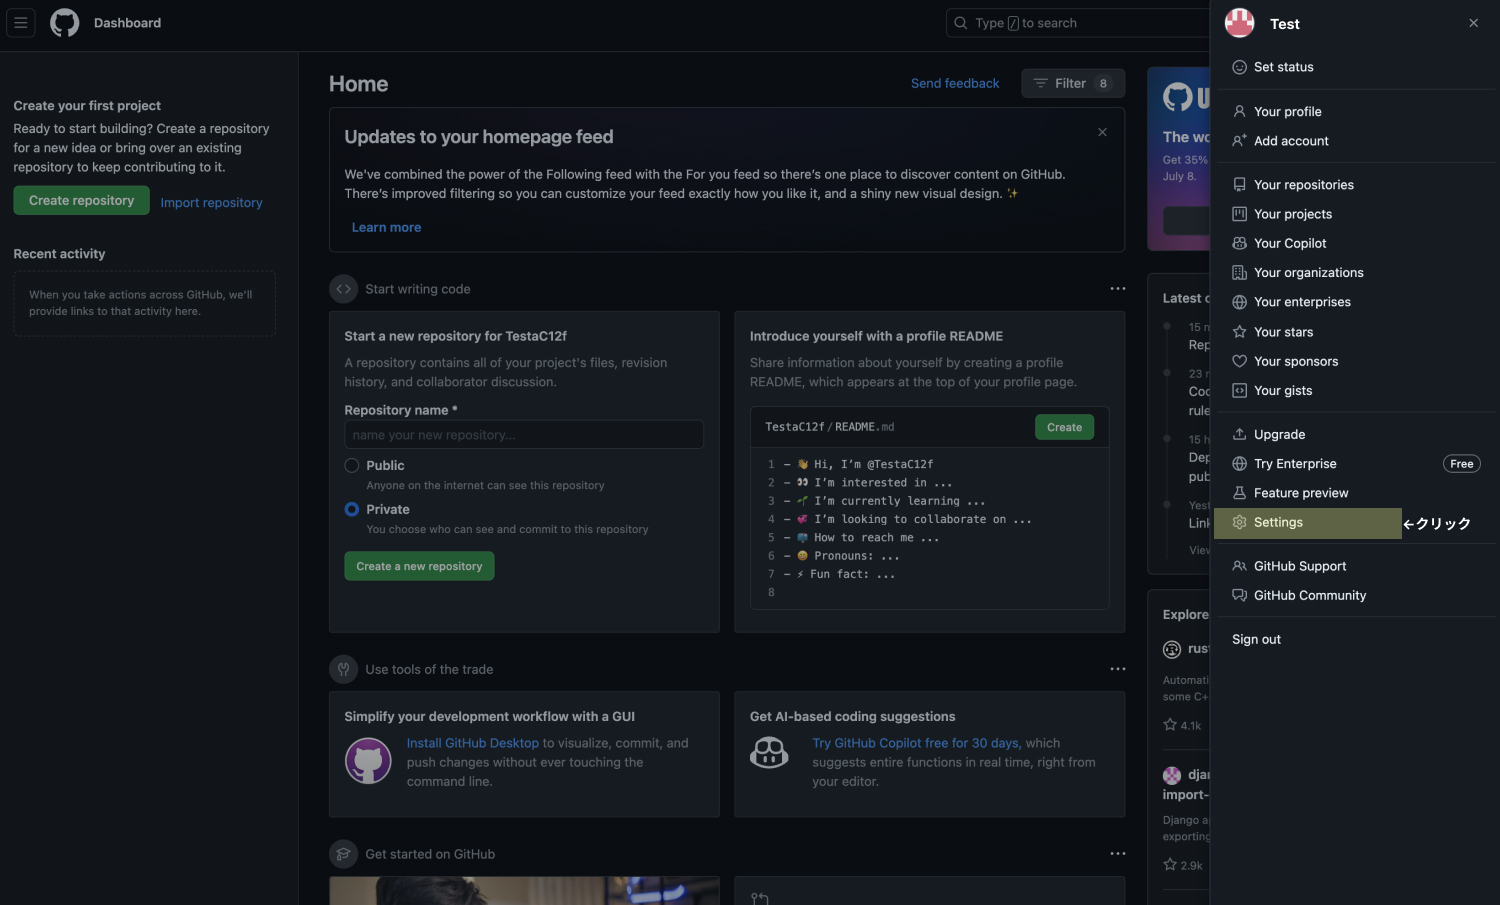Select the Private repository option
The image size is (1500, 905).
pyautogui.click(x=351, y=509)
